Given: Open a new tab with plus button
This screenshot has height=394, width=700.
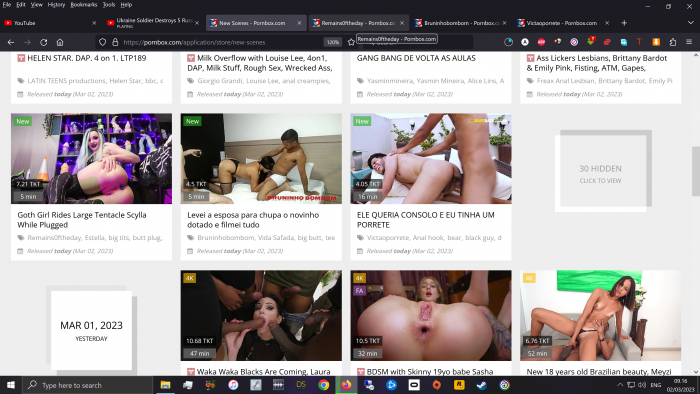Looking at the screenshot, I should [624, 23].
